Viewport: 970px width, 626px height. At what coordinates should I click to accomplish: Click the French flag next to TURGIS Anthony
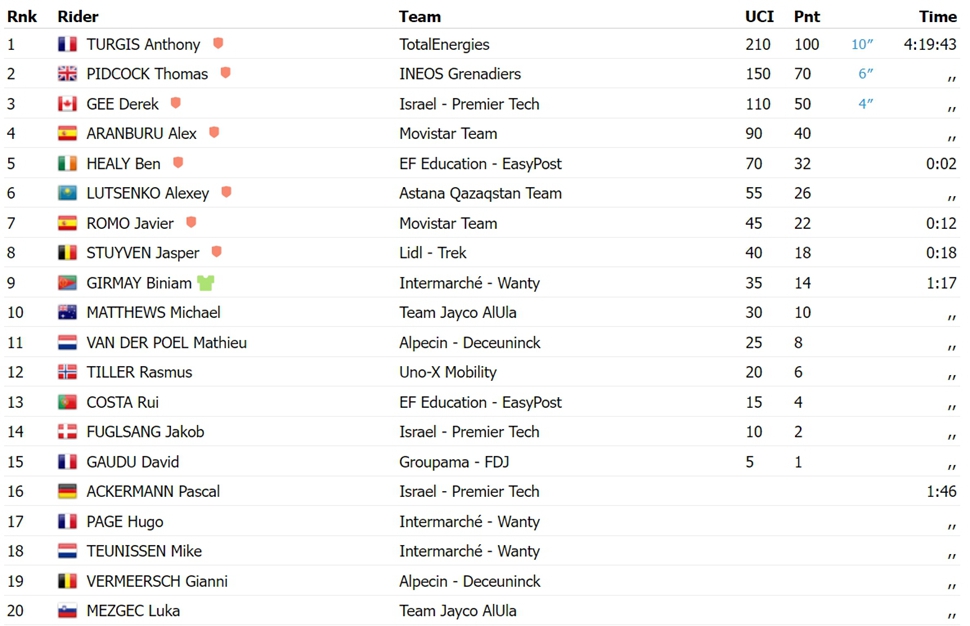[67, 44]
